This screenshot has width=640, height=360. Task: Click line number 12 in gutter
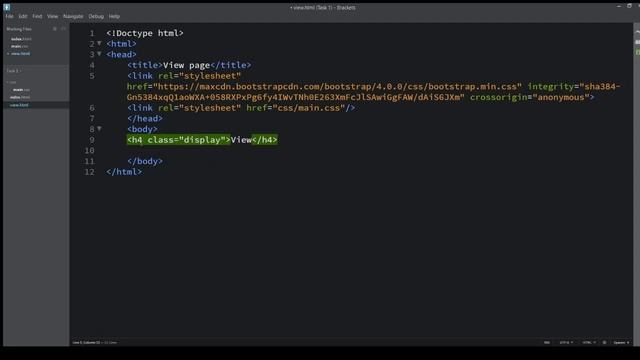(x=90, y=172)
